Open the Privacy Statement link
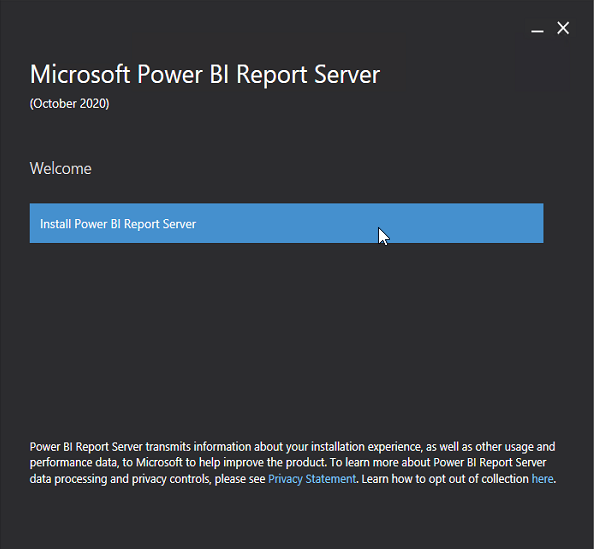Screen dimensions: 595x549 tap(312, 479)
